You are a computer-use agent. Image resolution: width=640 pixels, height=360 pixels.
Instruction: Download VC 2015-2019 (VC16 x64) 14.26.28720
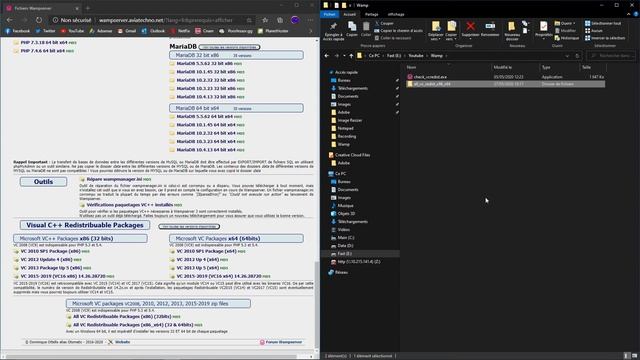point(219,276)
